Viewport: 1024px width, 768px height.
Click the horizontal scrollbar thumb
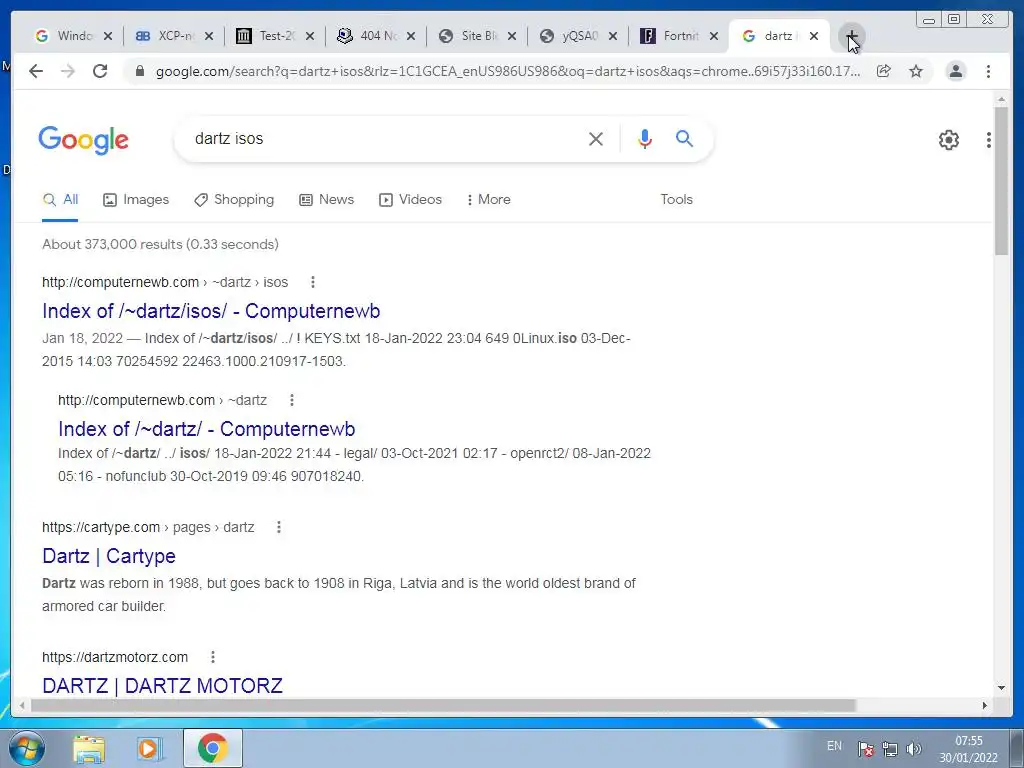point(443,705)
